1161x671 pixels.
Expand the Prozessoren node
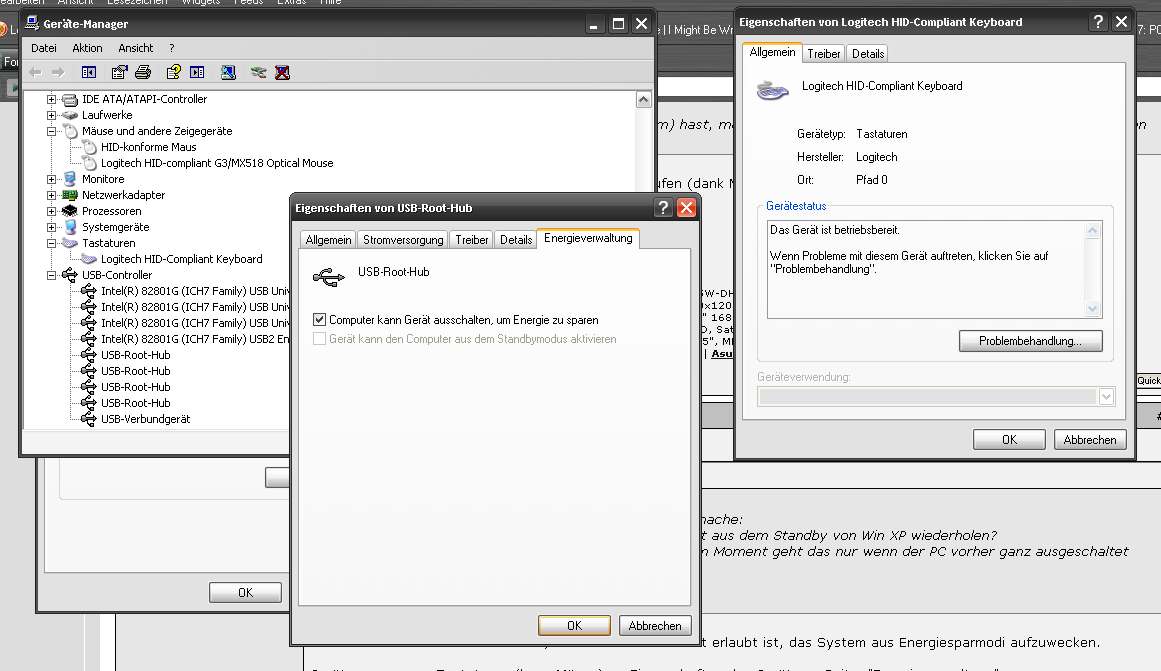(51, 211)
